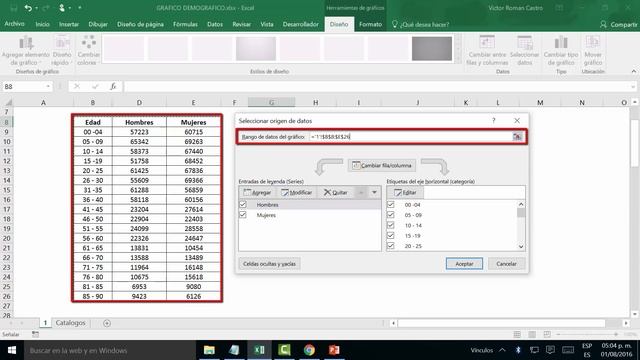Uncheck the 20 - 25 category checkbox
This screenshot has height=360, width=640.
(x=391, y=246)
